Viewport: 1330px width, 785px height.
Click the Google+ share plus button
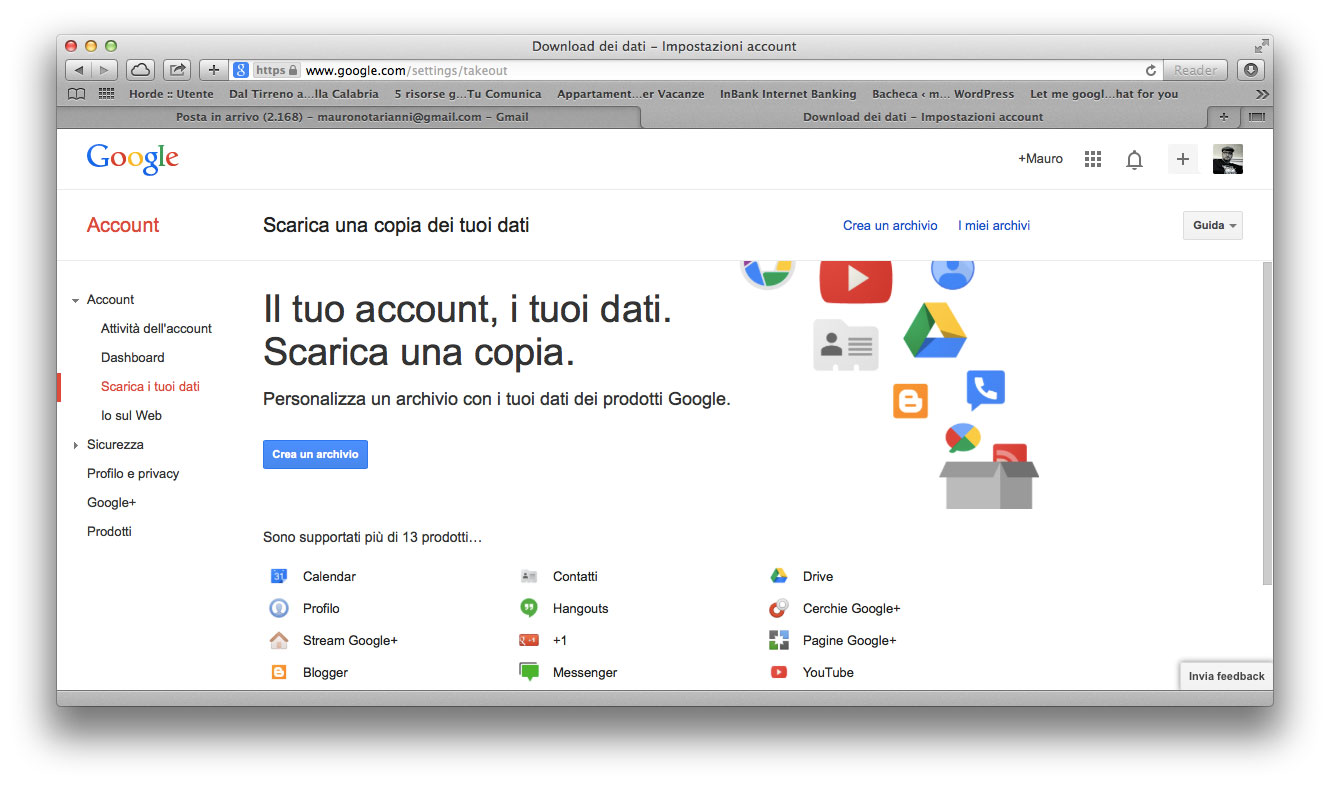point(1183,159)
